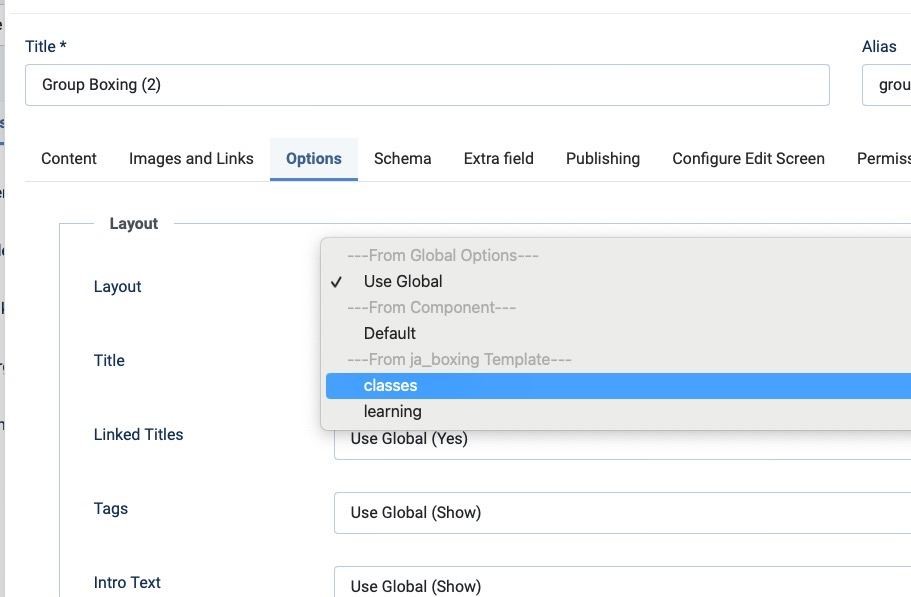Viewport: 911px width, 597px height.
Task: Click the Title input field
Action: click(x=427, y=85)
